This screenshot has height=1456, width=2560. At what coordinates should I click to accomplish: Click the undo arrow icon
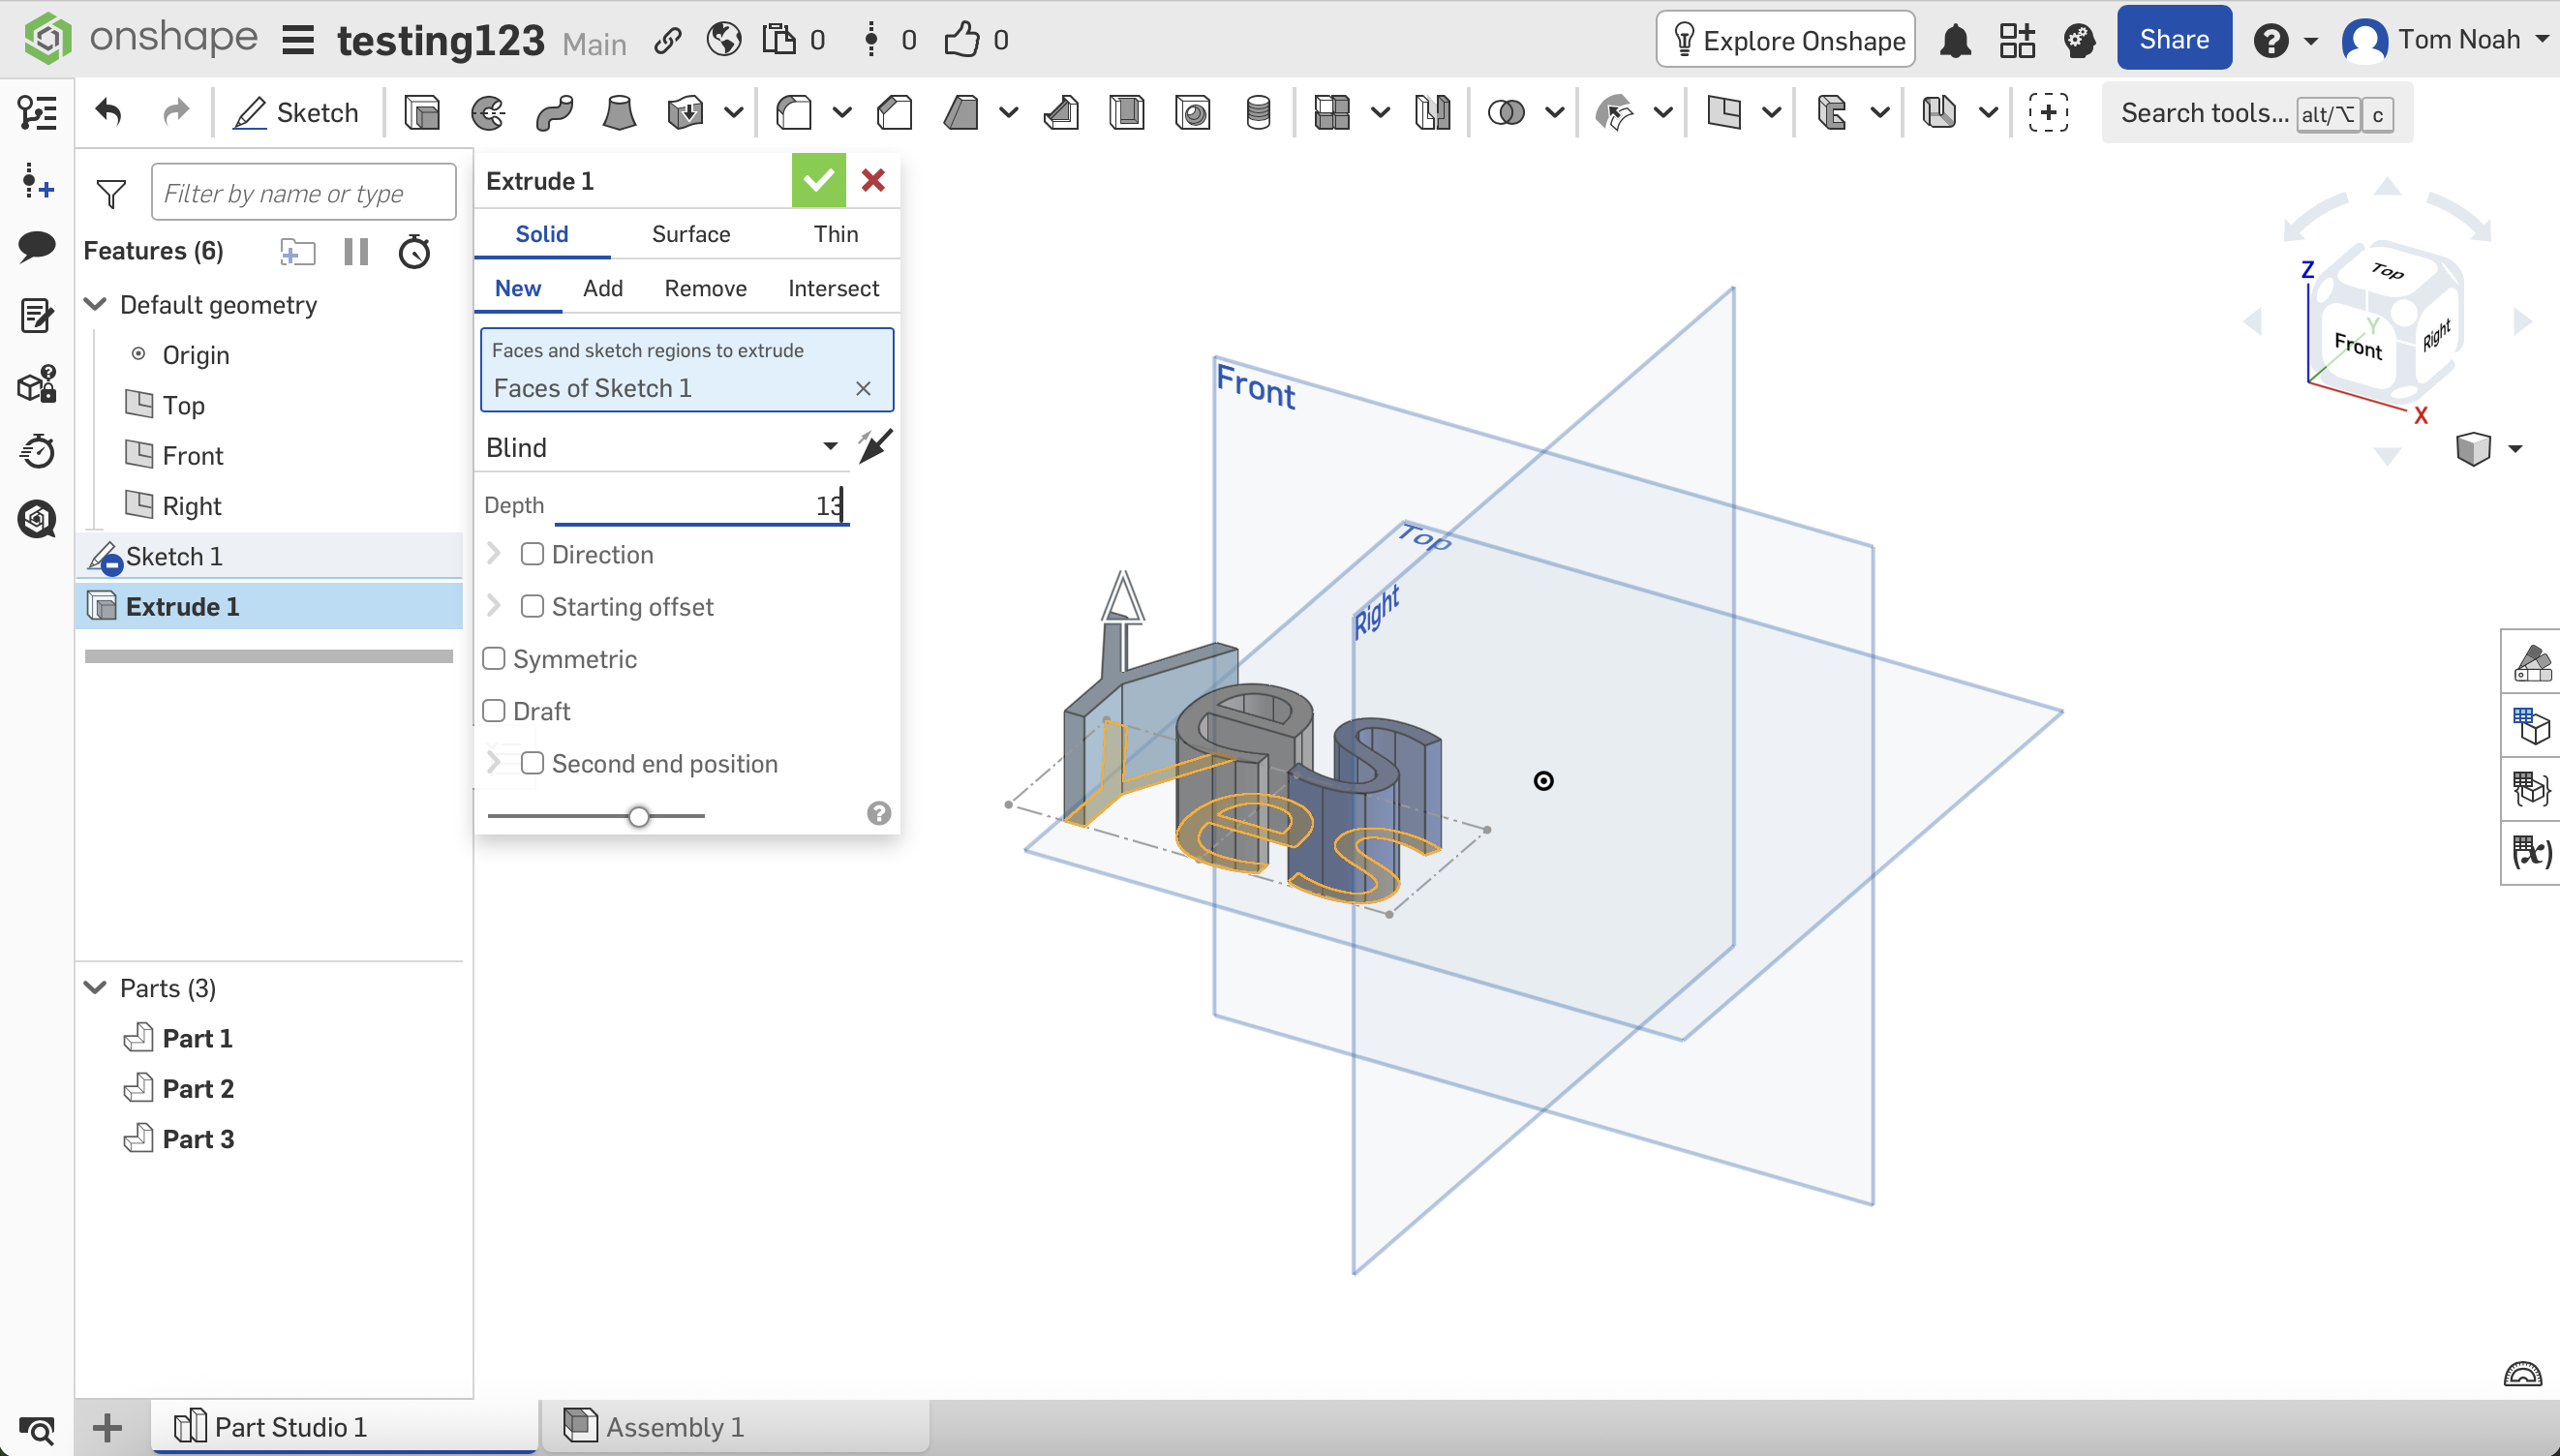point(108,112)
